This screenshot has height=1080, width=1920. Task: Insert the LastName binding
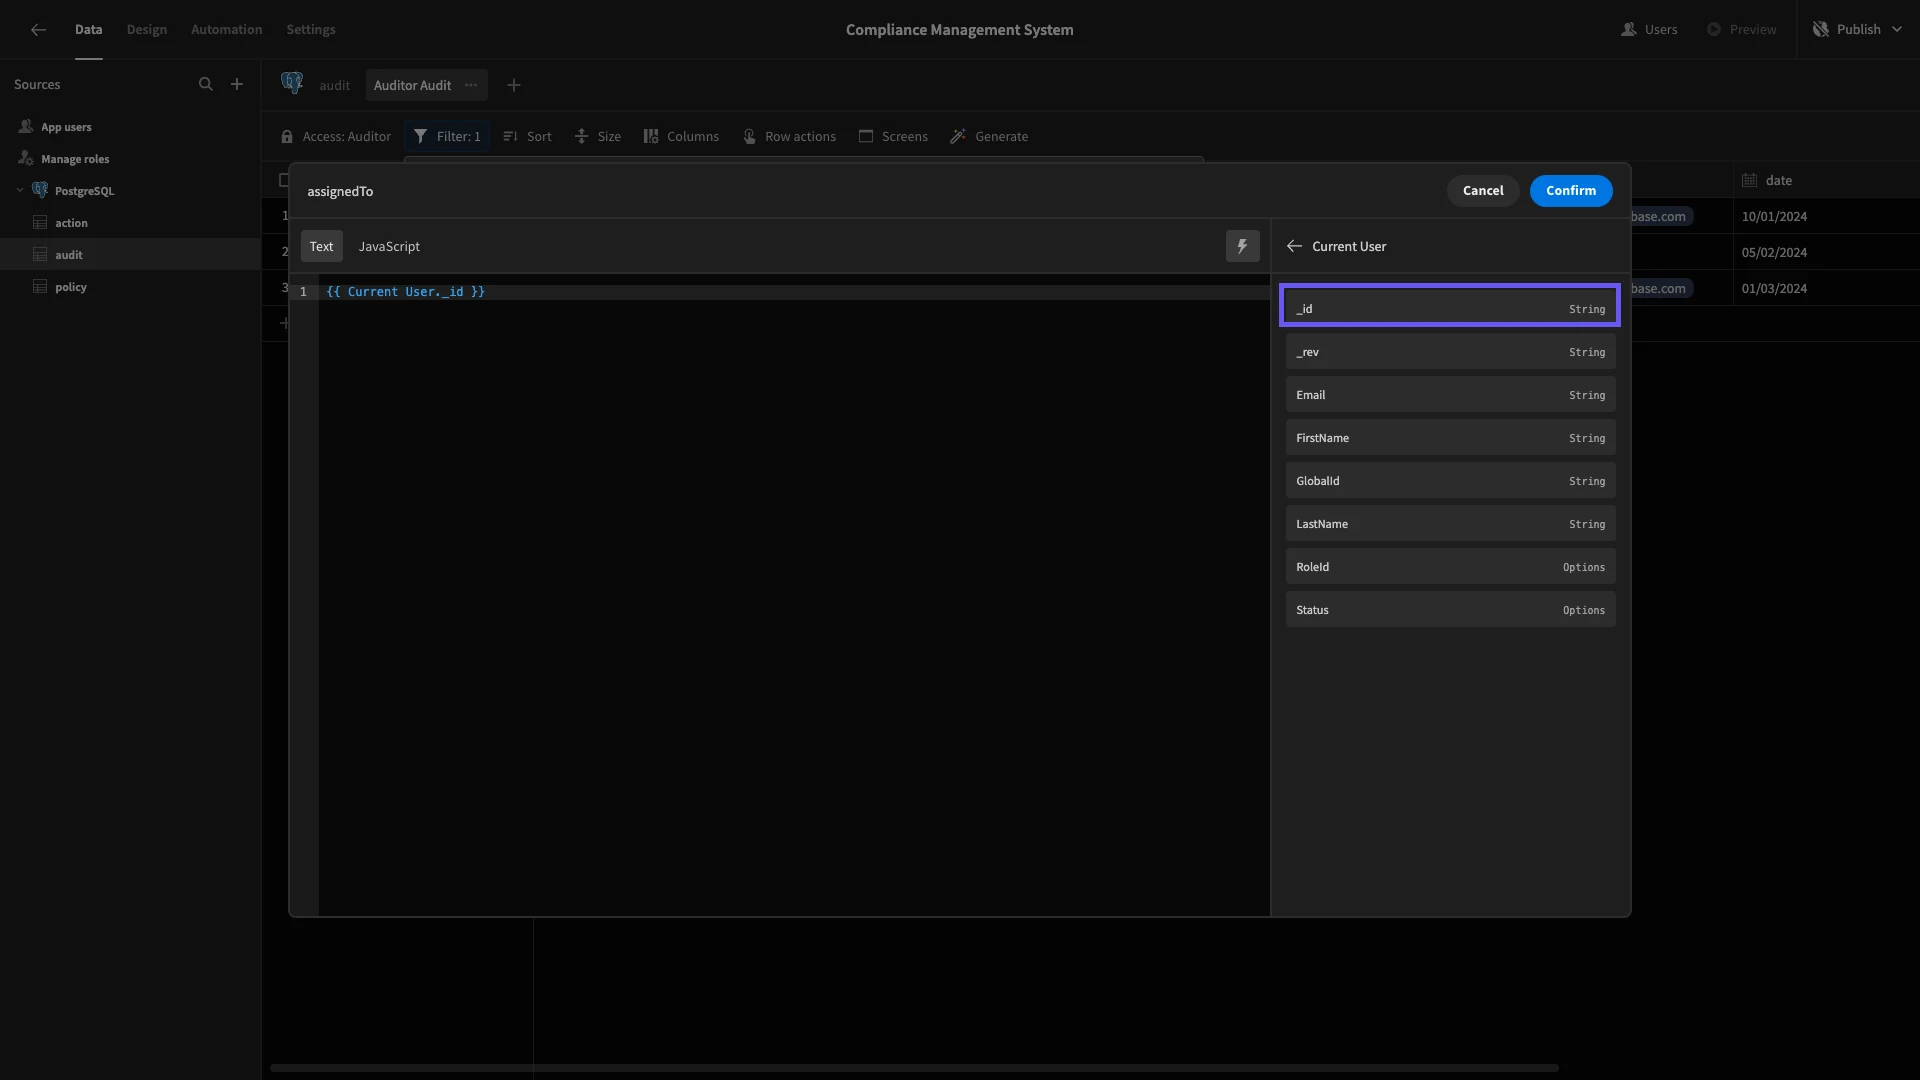[1450, 524]
